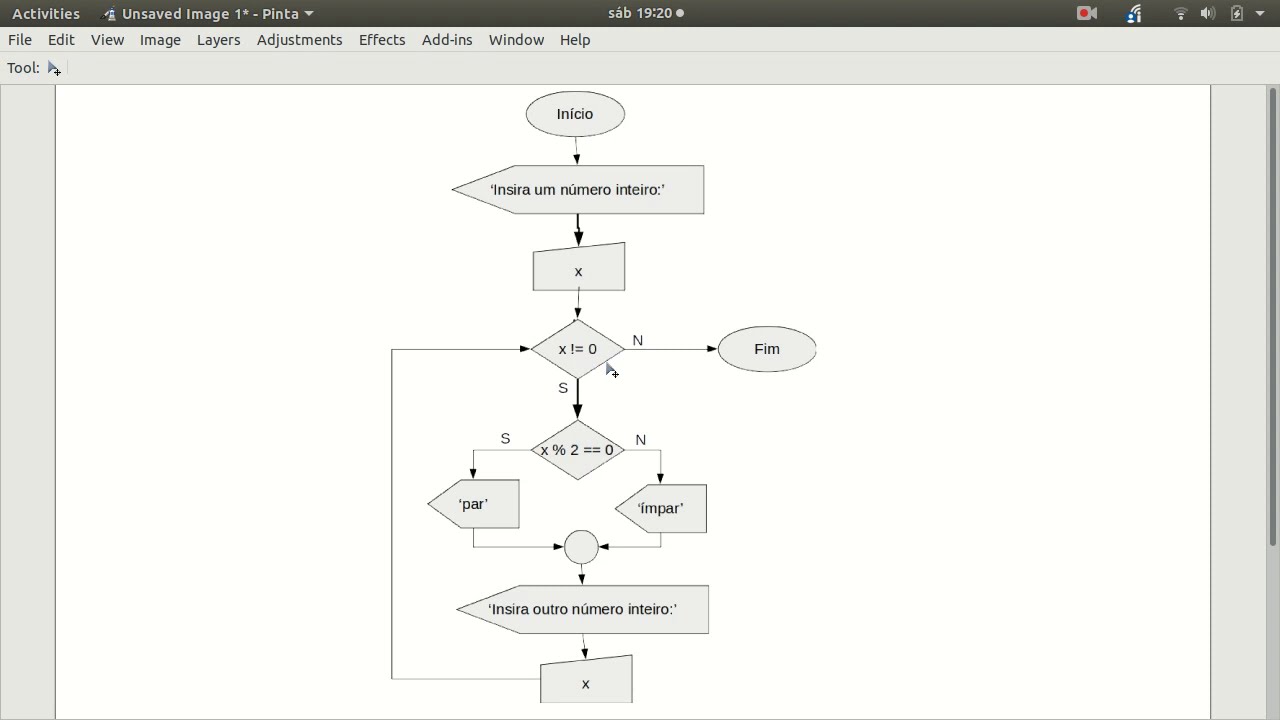Image resolution: width=1280 pixels, height=720 pixels.
Task: Open the Add-ins menu
Action: 447,40
